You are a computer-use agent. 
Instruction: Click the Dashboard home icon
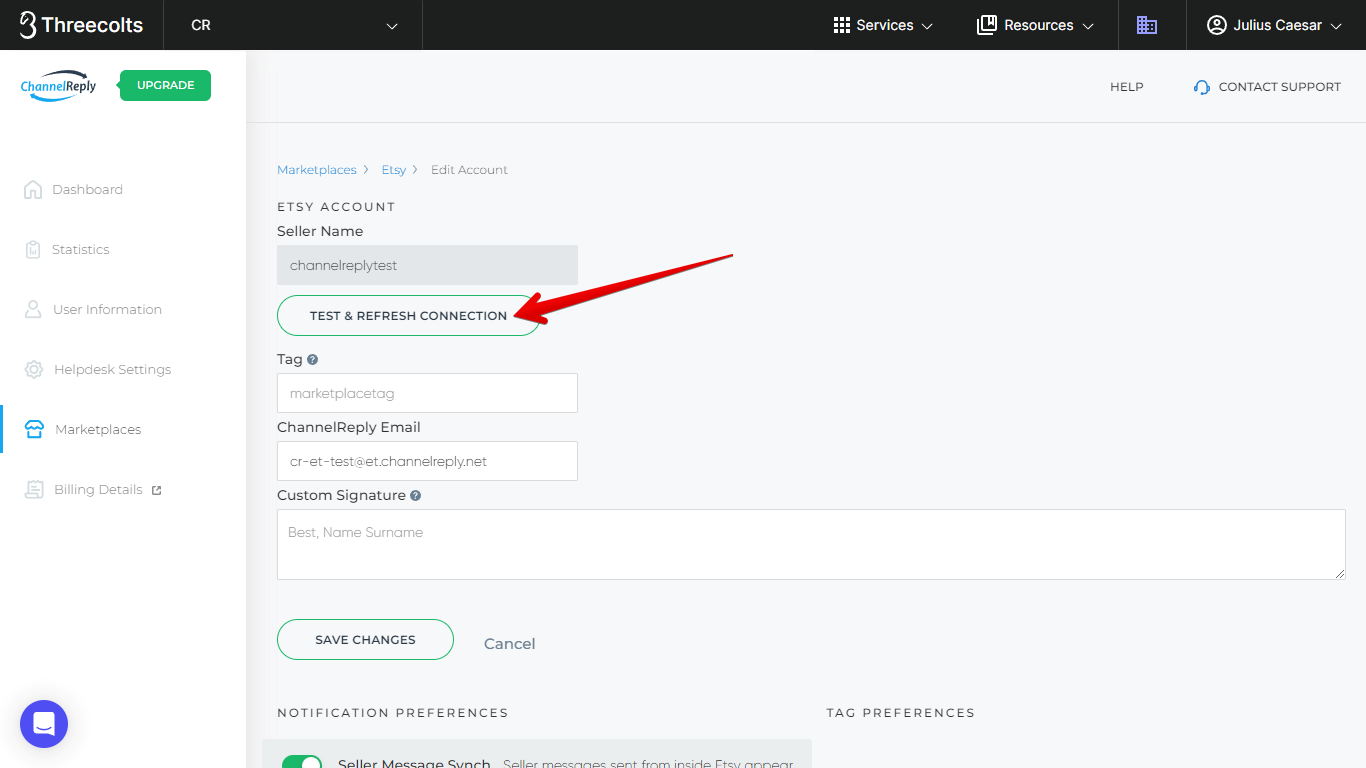(x=33, y=189)
